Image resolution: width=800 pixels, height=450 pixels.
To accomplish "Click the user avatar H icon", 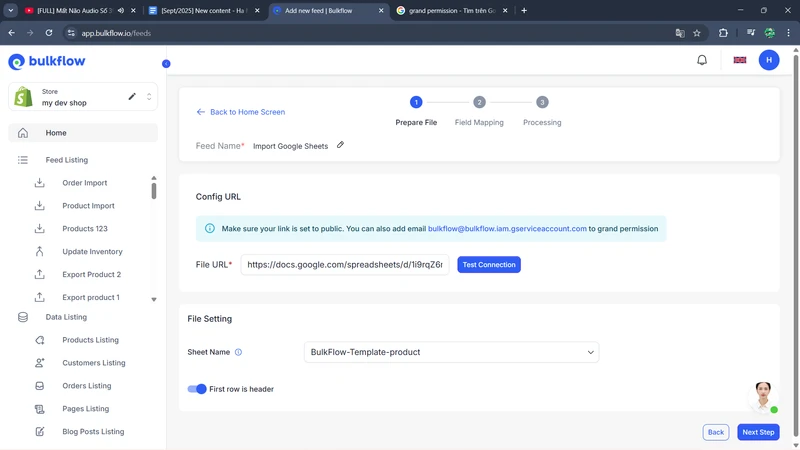I will pos(769,60).
